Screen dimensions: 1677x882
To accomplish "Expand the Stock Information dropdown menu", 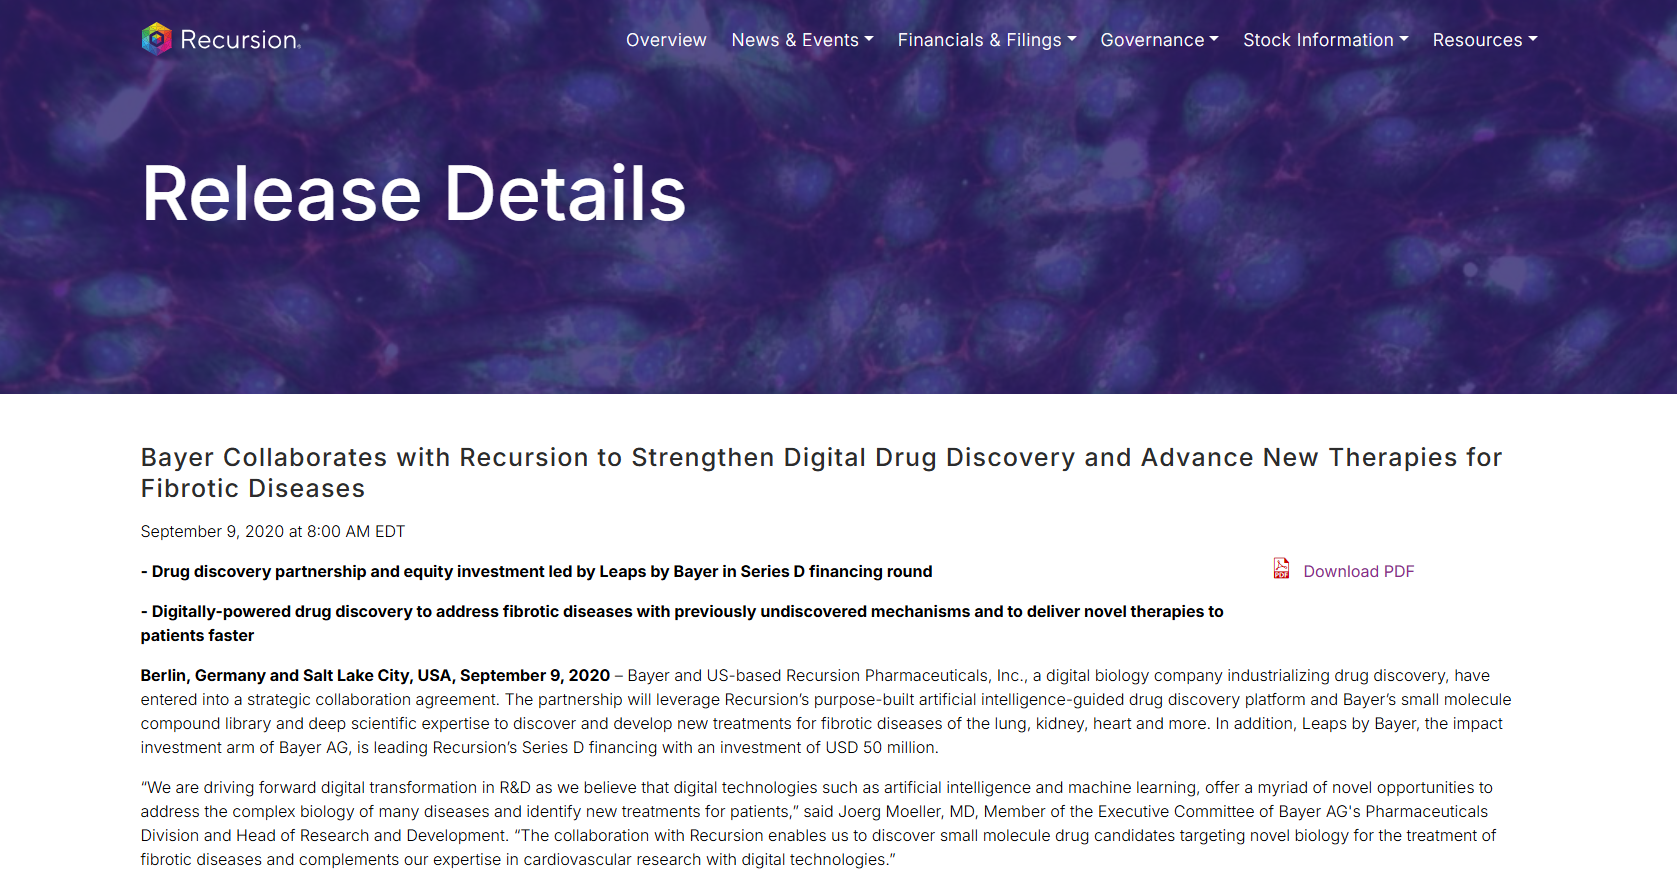I will coord(1325,40).
